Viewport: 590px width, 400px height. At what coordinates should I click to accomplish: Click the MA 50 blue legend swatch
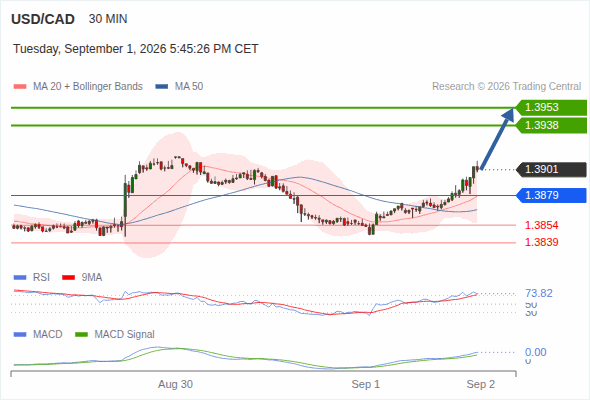tap(162, 87)
